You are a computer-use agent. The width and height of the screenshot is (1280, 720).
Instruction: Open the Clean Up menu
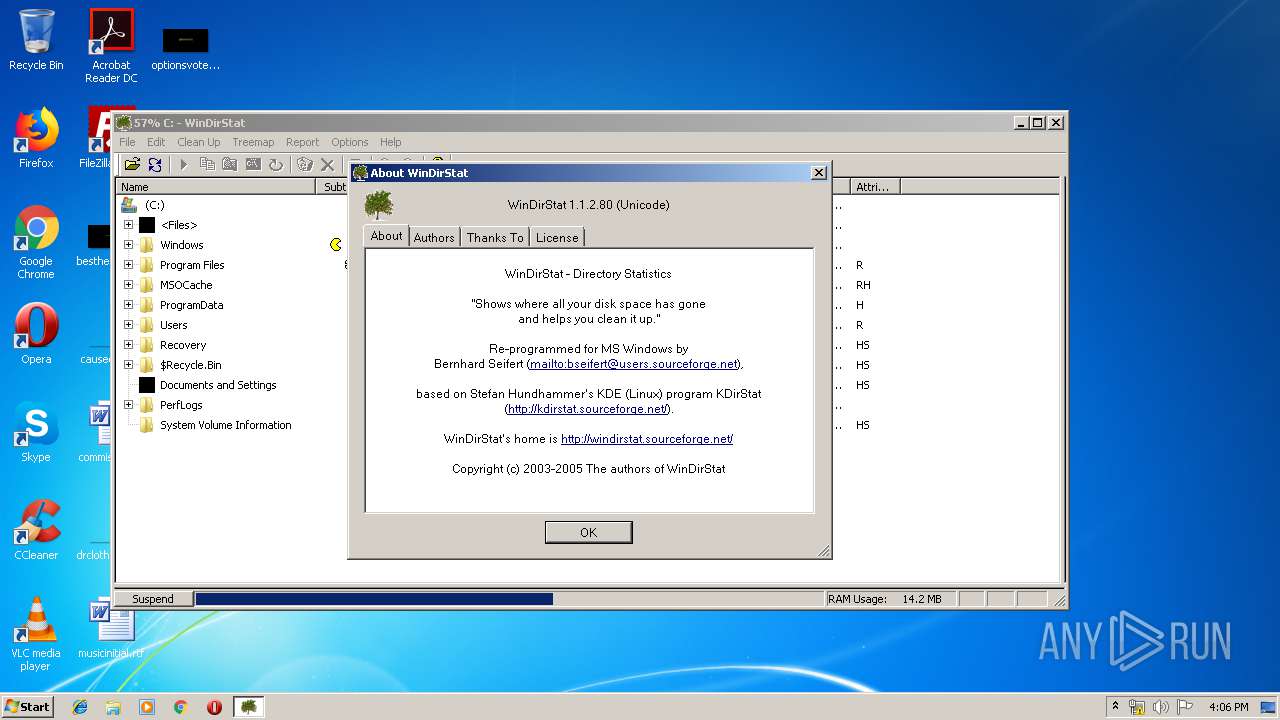pos(199,142)
